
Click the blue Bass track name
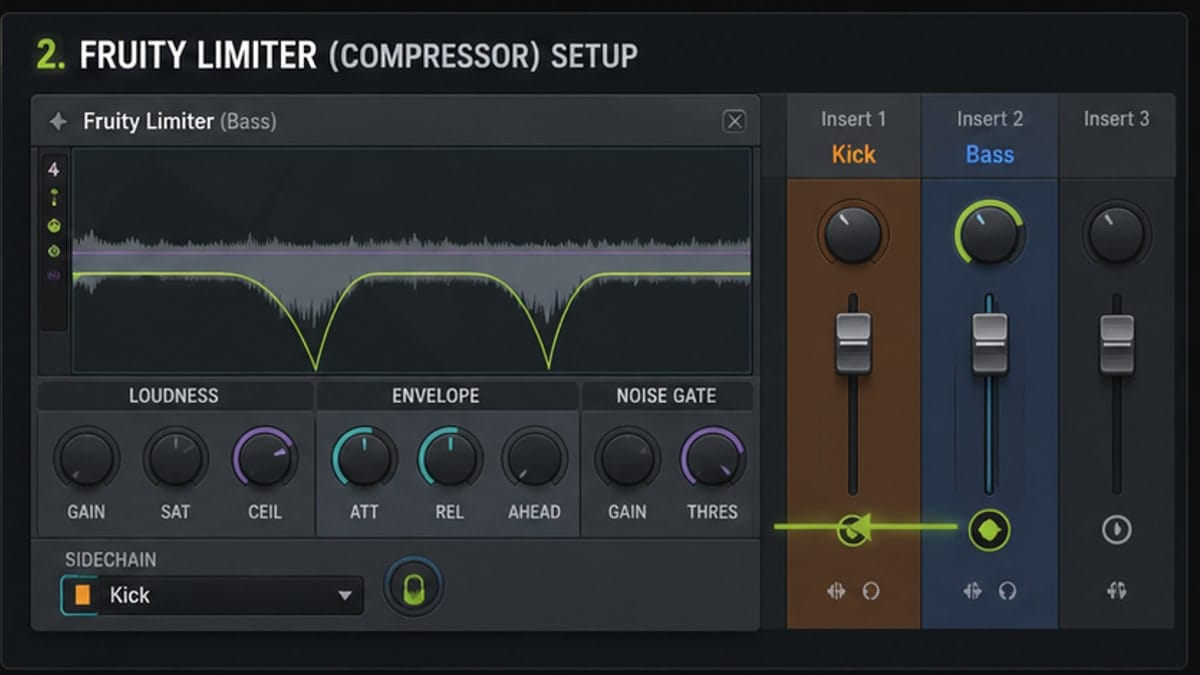pos(989,155)
